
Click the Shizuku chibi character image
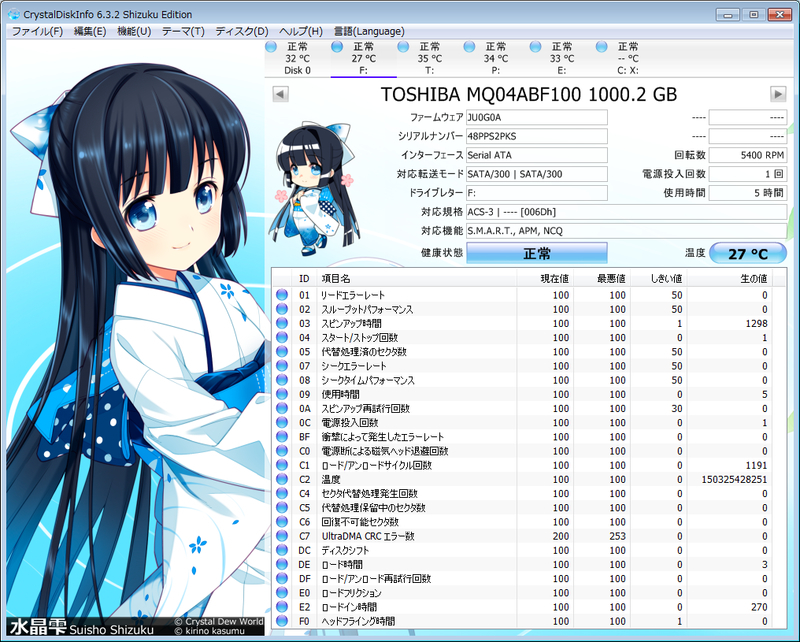314,189
